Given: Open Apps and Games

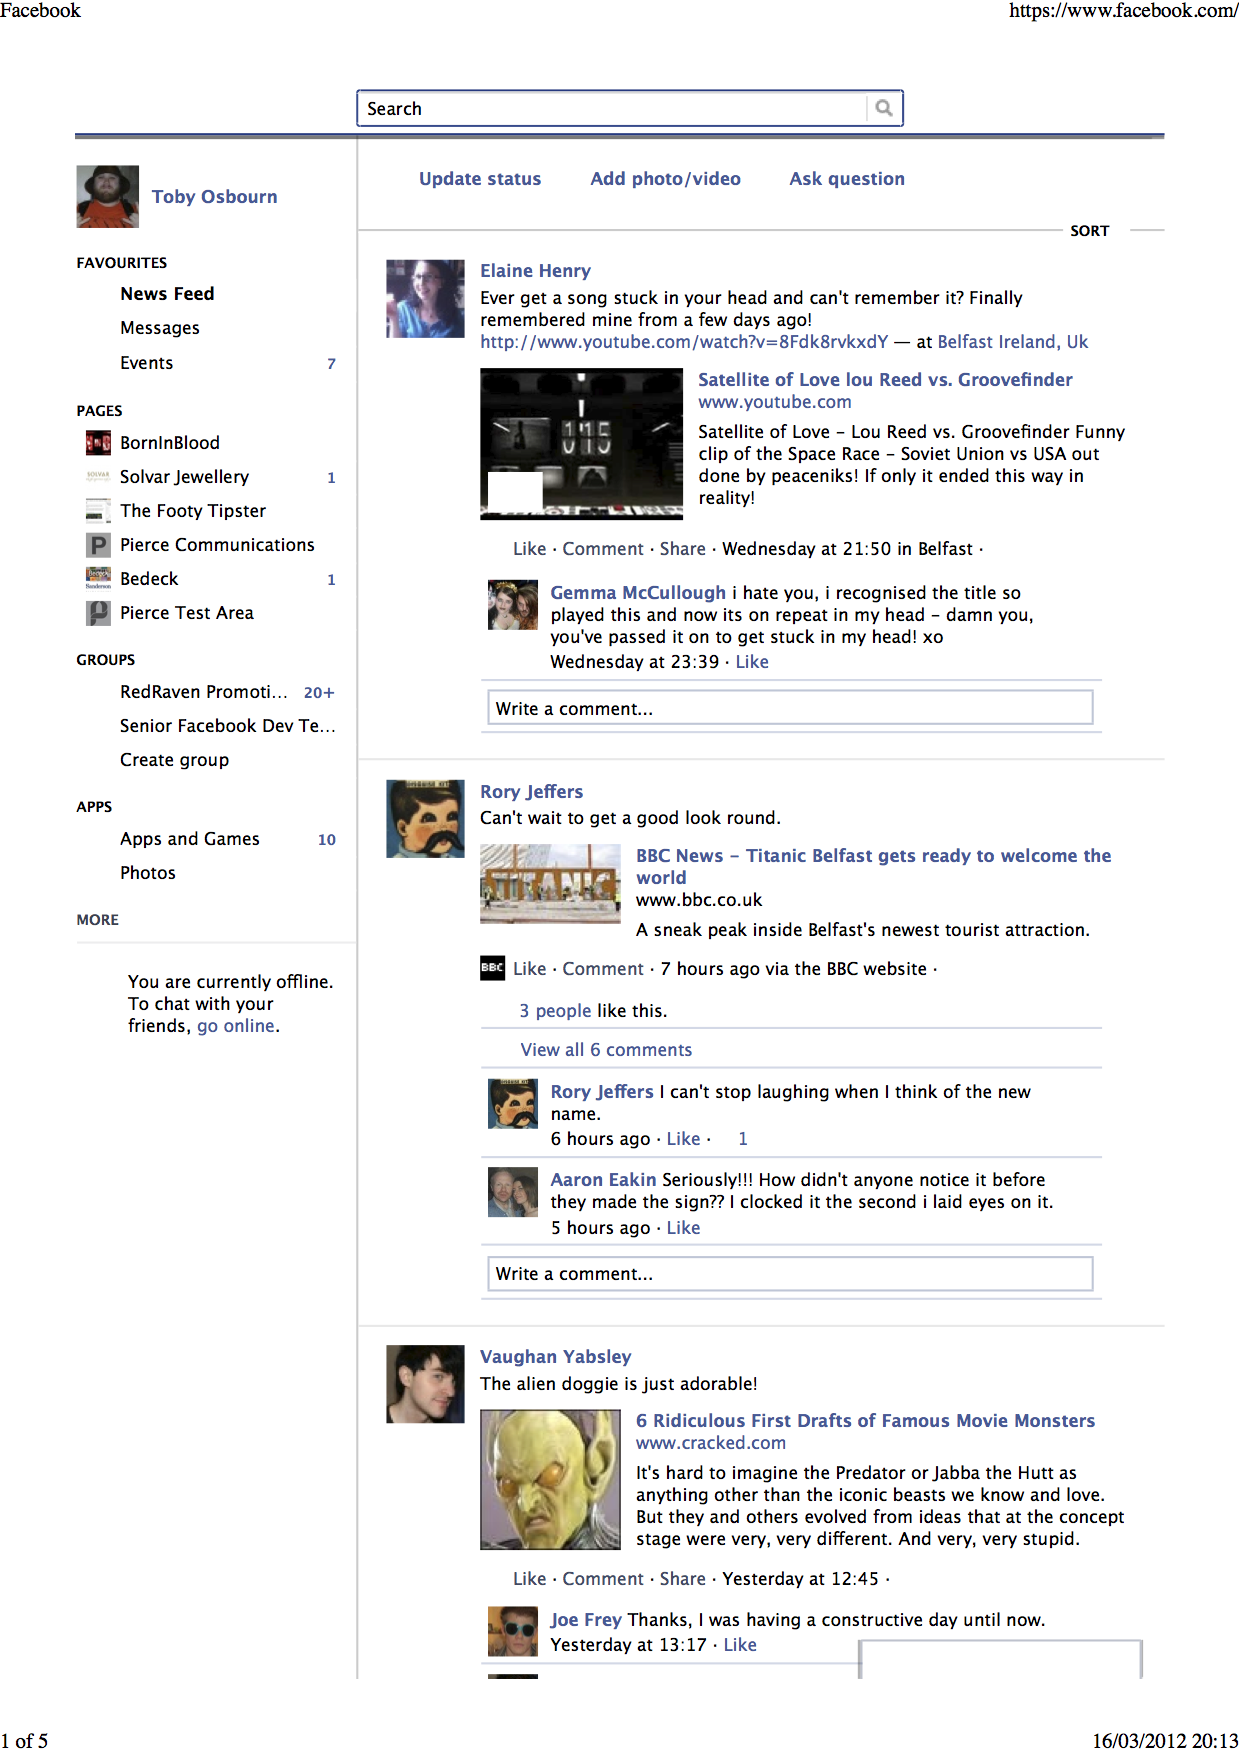Looking at the screenshot, I should pyautogui.click(x=190, y=839).
